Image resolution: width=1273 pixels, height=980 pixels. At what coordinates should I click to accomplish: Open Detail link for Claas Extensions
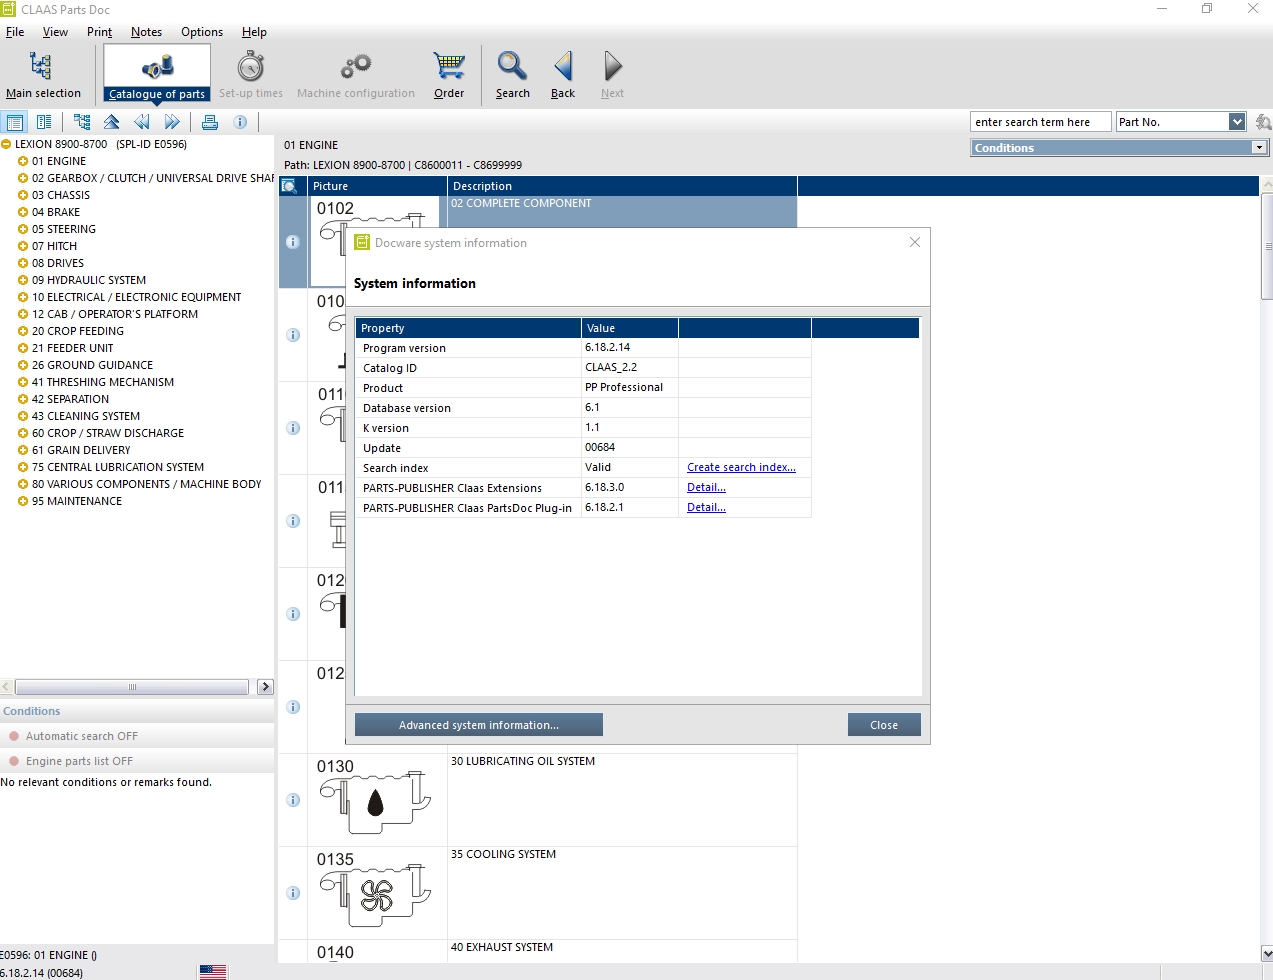click(x=706, y=487)
